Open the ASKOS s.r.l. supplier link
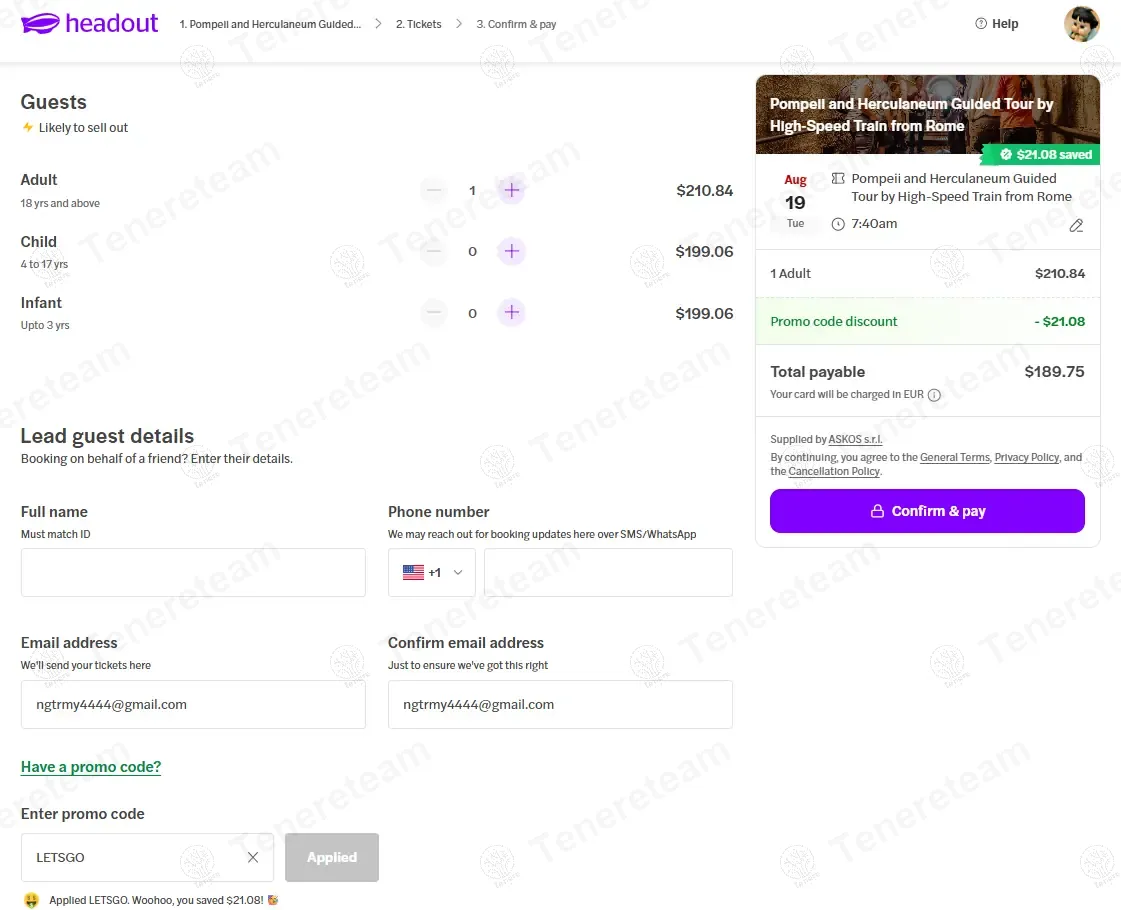This screenshot has width=1121, height=910. [x=855, y=440]
